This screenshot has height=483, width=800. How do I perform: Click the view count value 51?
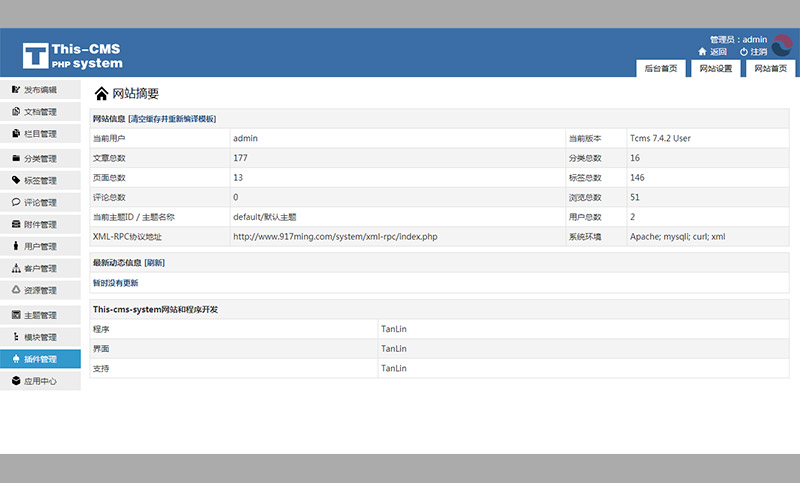[635, 197]
